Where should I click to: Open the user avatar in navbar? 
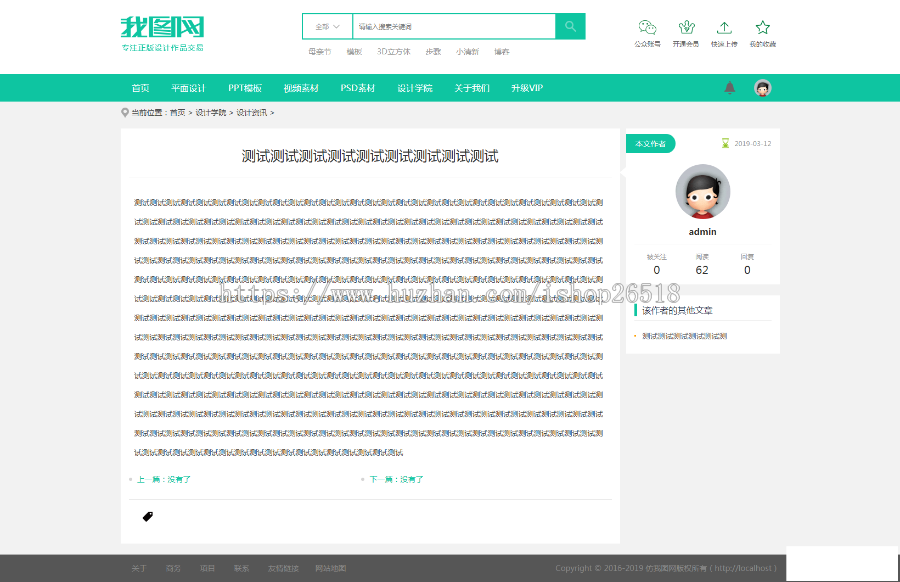(763, 88)
